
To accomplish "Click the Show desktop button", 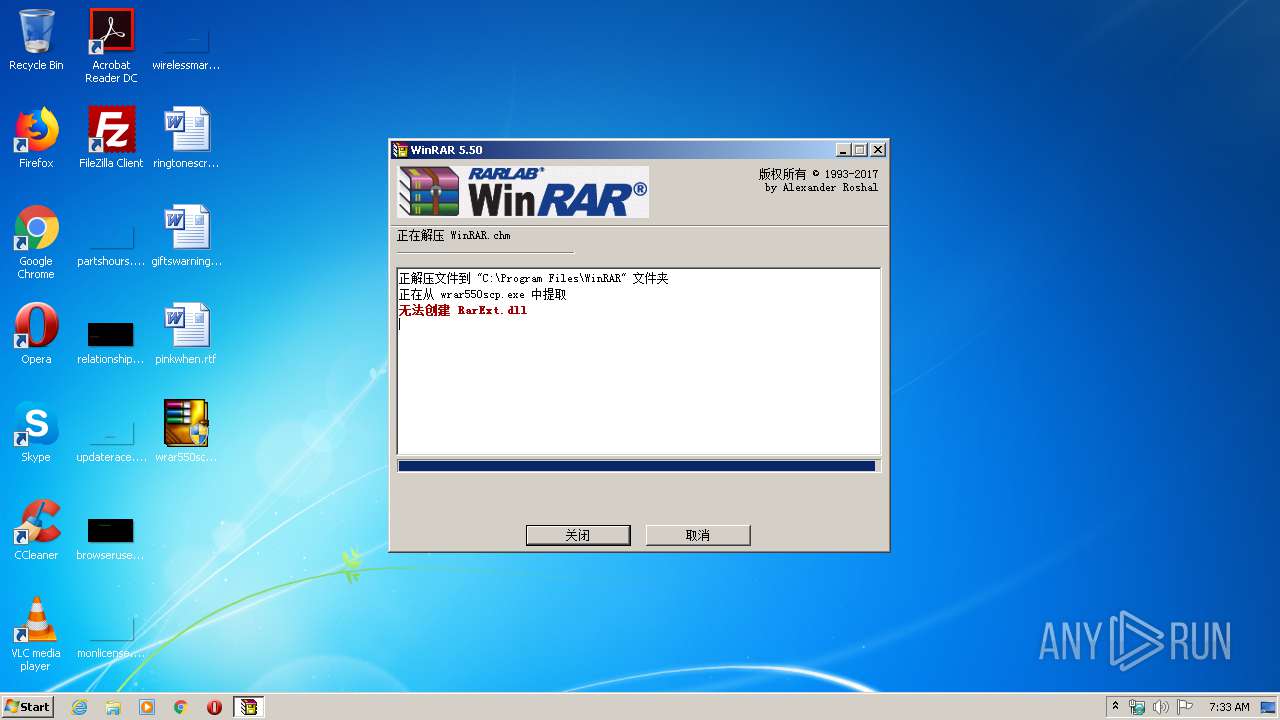I will pyautogui.click(x=1269, y=707).
